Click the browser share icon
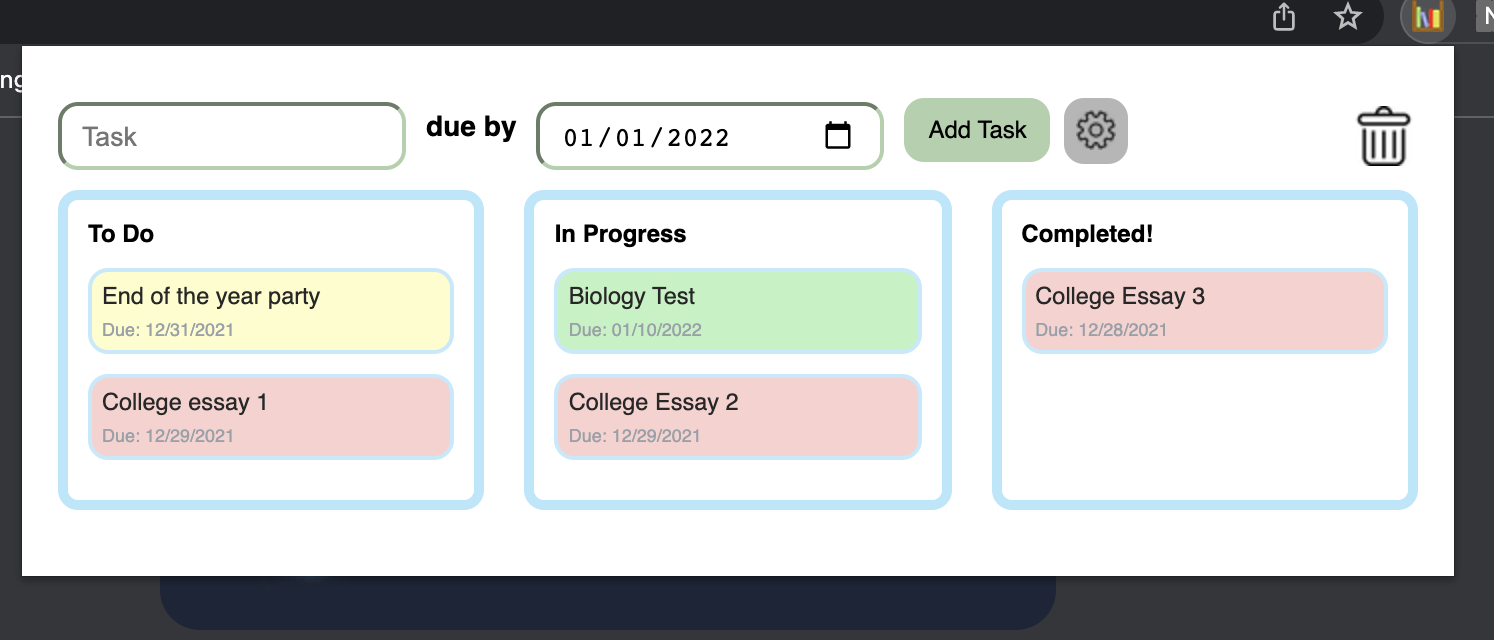Image resolution: width=1494 pixels, height=640 pixels. pos(1284,17)
